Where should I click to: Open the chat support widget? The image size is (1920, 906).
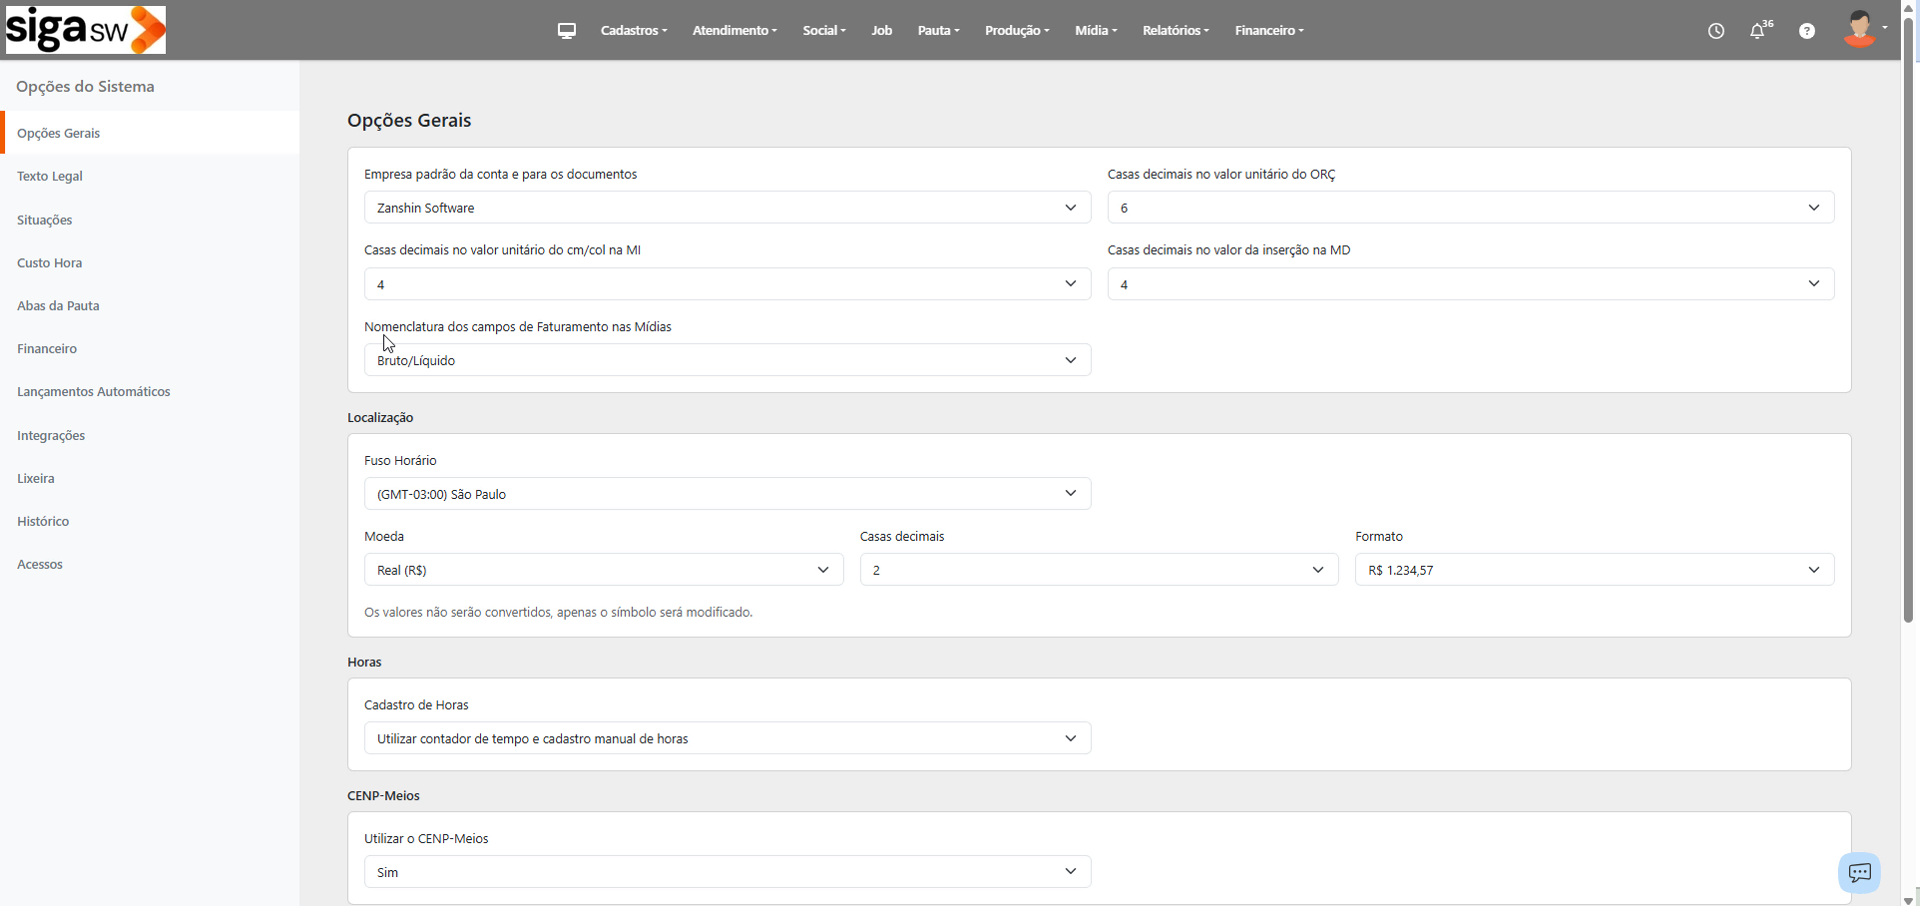1859,873
